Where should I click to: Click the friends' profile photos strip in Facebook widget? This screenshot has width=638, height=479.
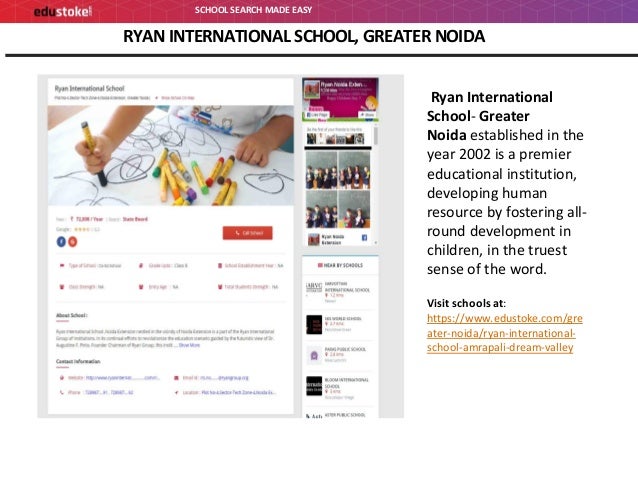[x=336, y=139]
